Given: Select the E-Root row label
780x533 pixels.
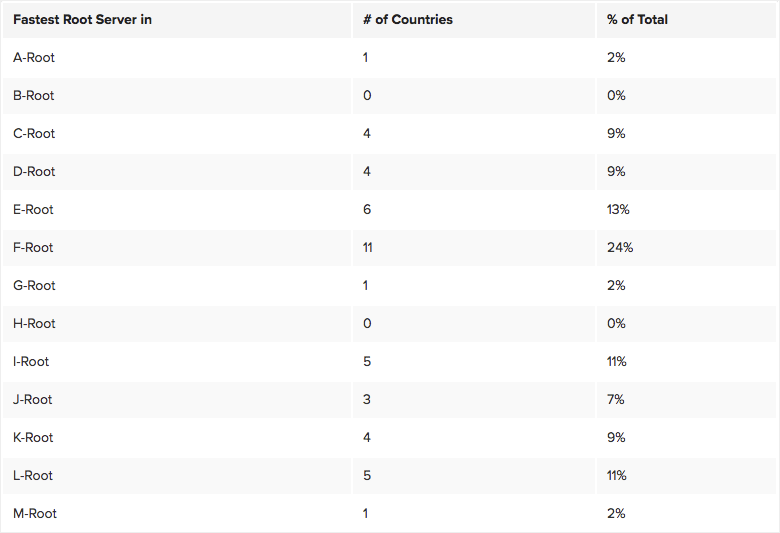Looking at the screenshot, I should (x=34, y=210).
